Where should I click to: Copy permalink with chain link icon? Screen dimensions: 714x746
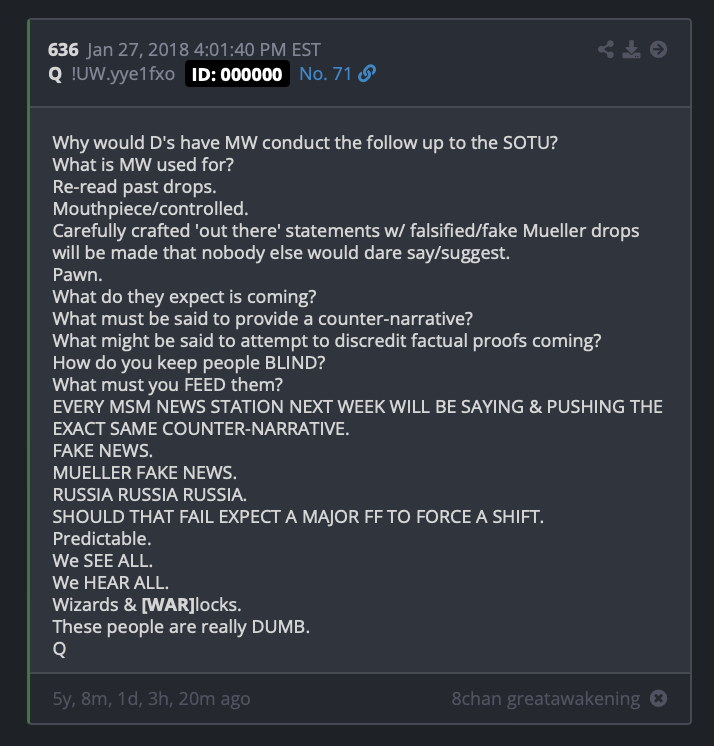click(x=367, y=74)
